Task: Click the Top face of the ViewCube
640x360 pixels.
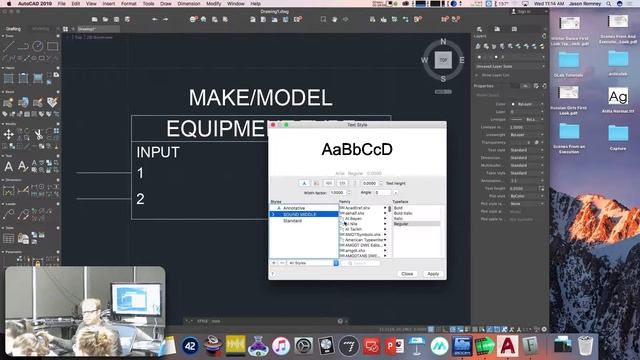Action: point(443,60)
